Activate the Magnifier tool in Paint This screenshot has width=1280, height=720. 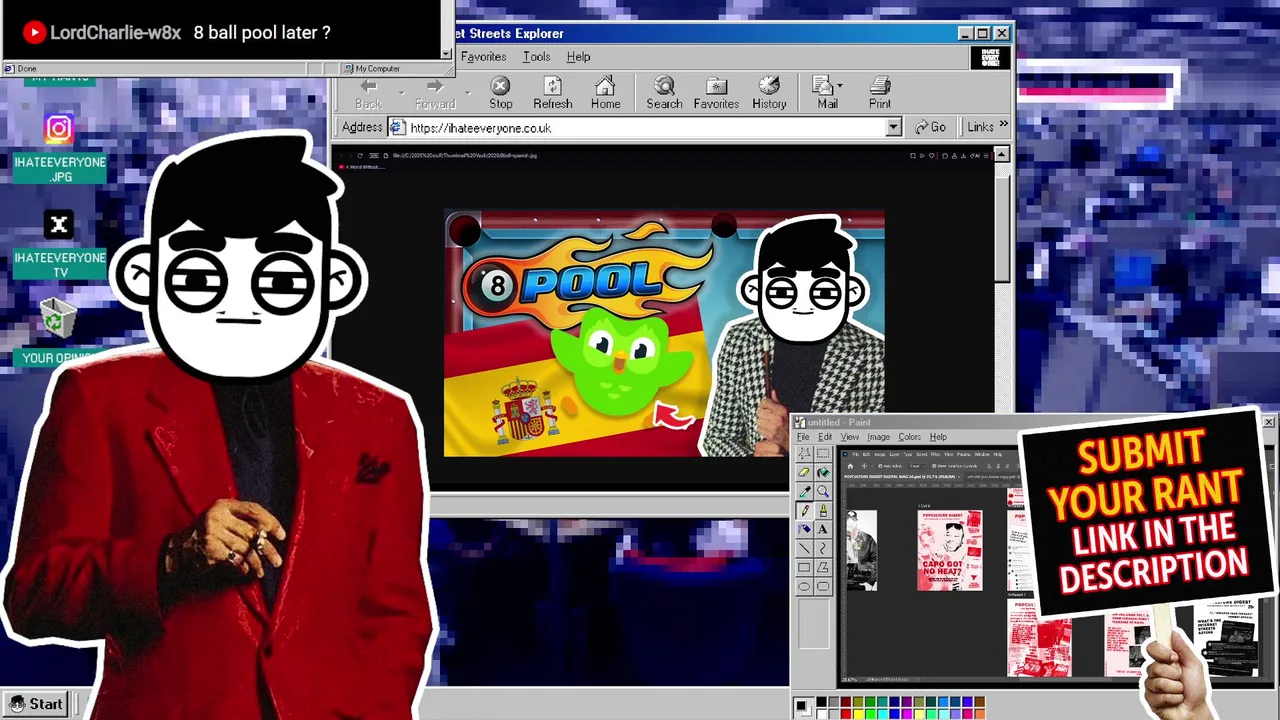[823, 492]
